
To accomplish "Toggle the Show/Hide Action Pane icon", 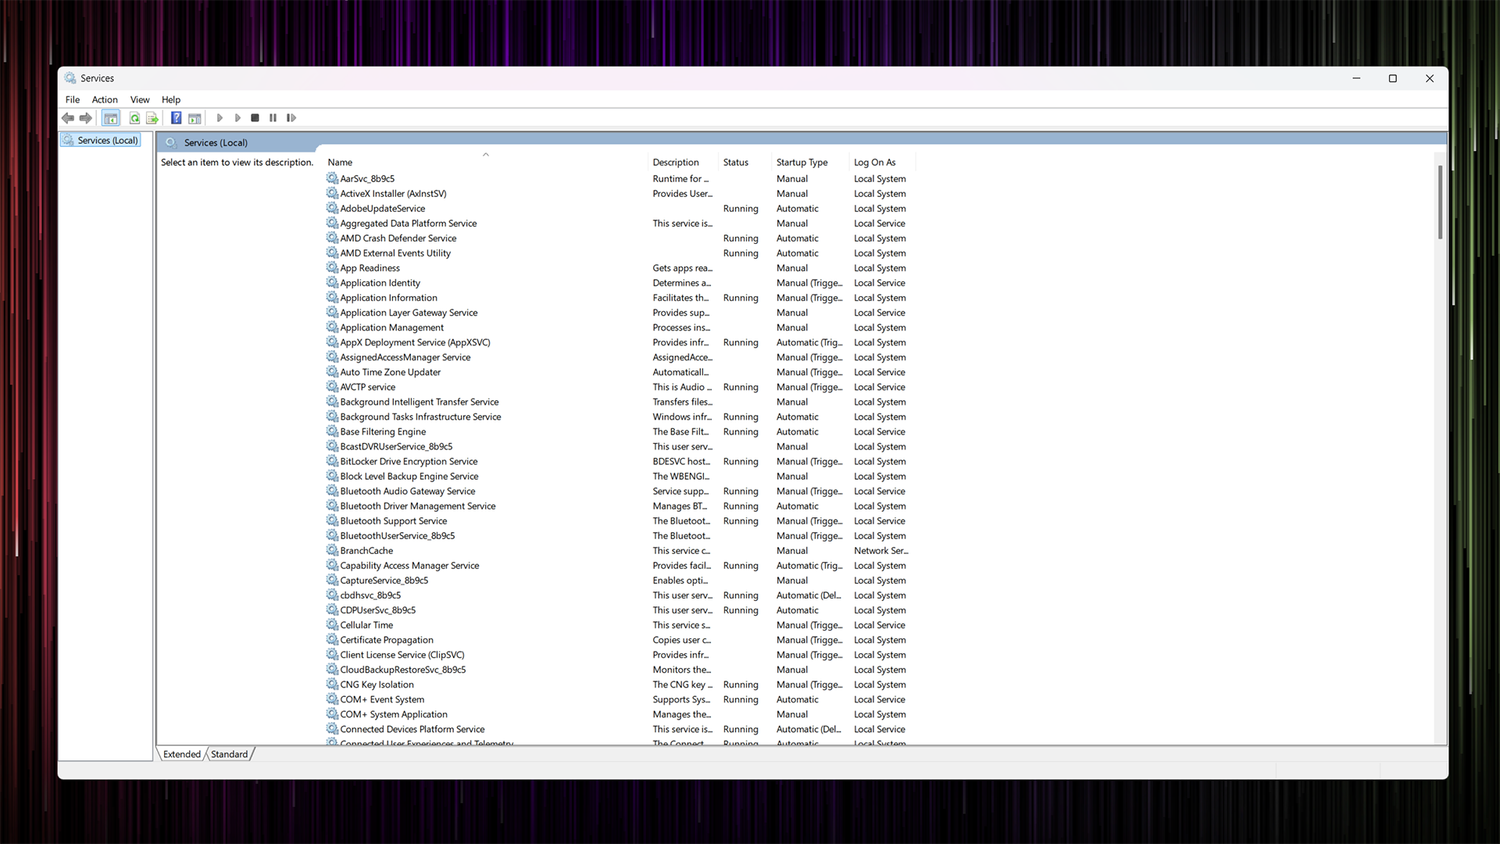I will (x=195, y=118).
